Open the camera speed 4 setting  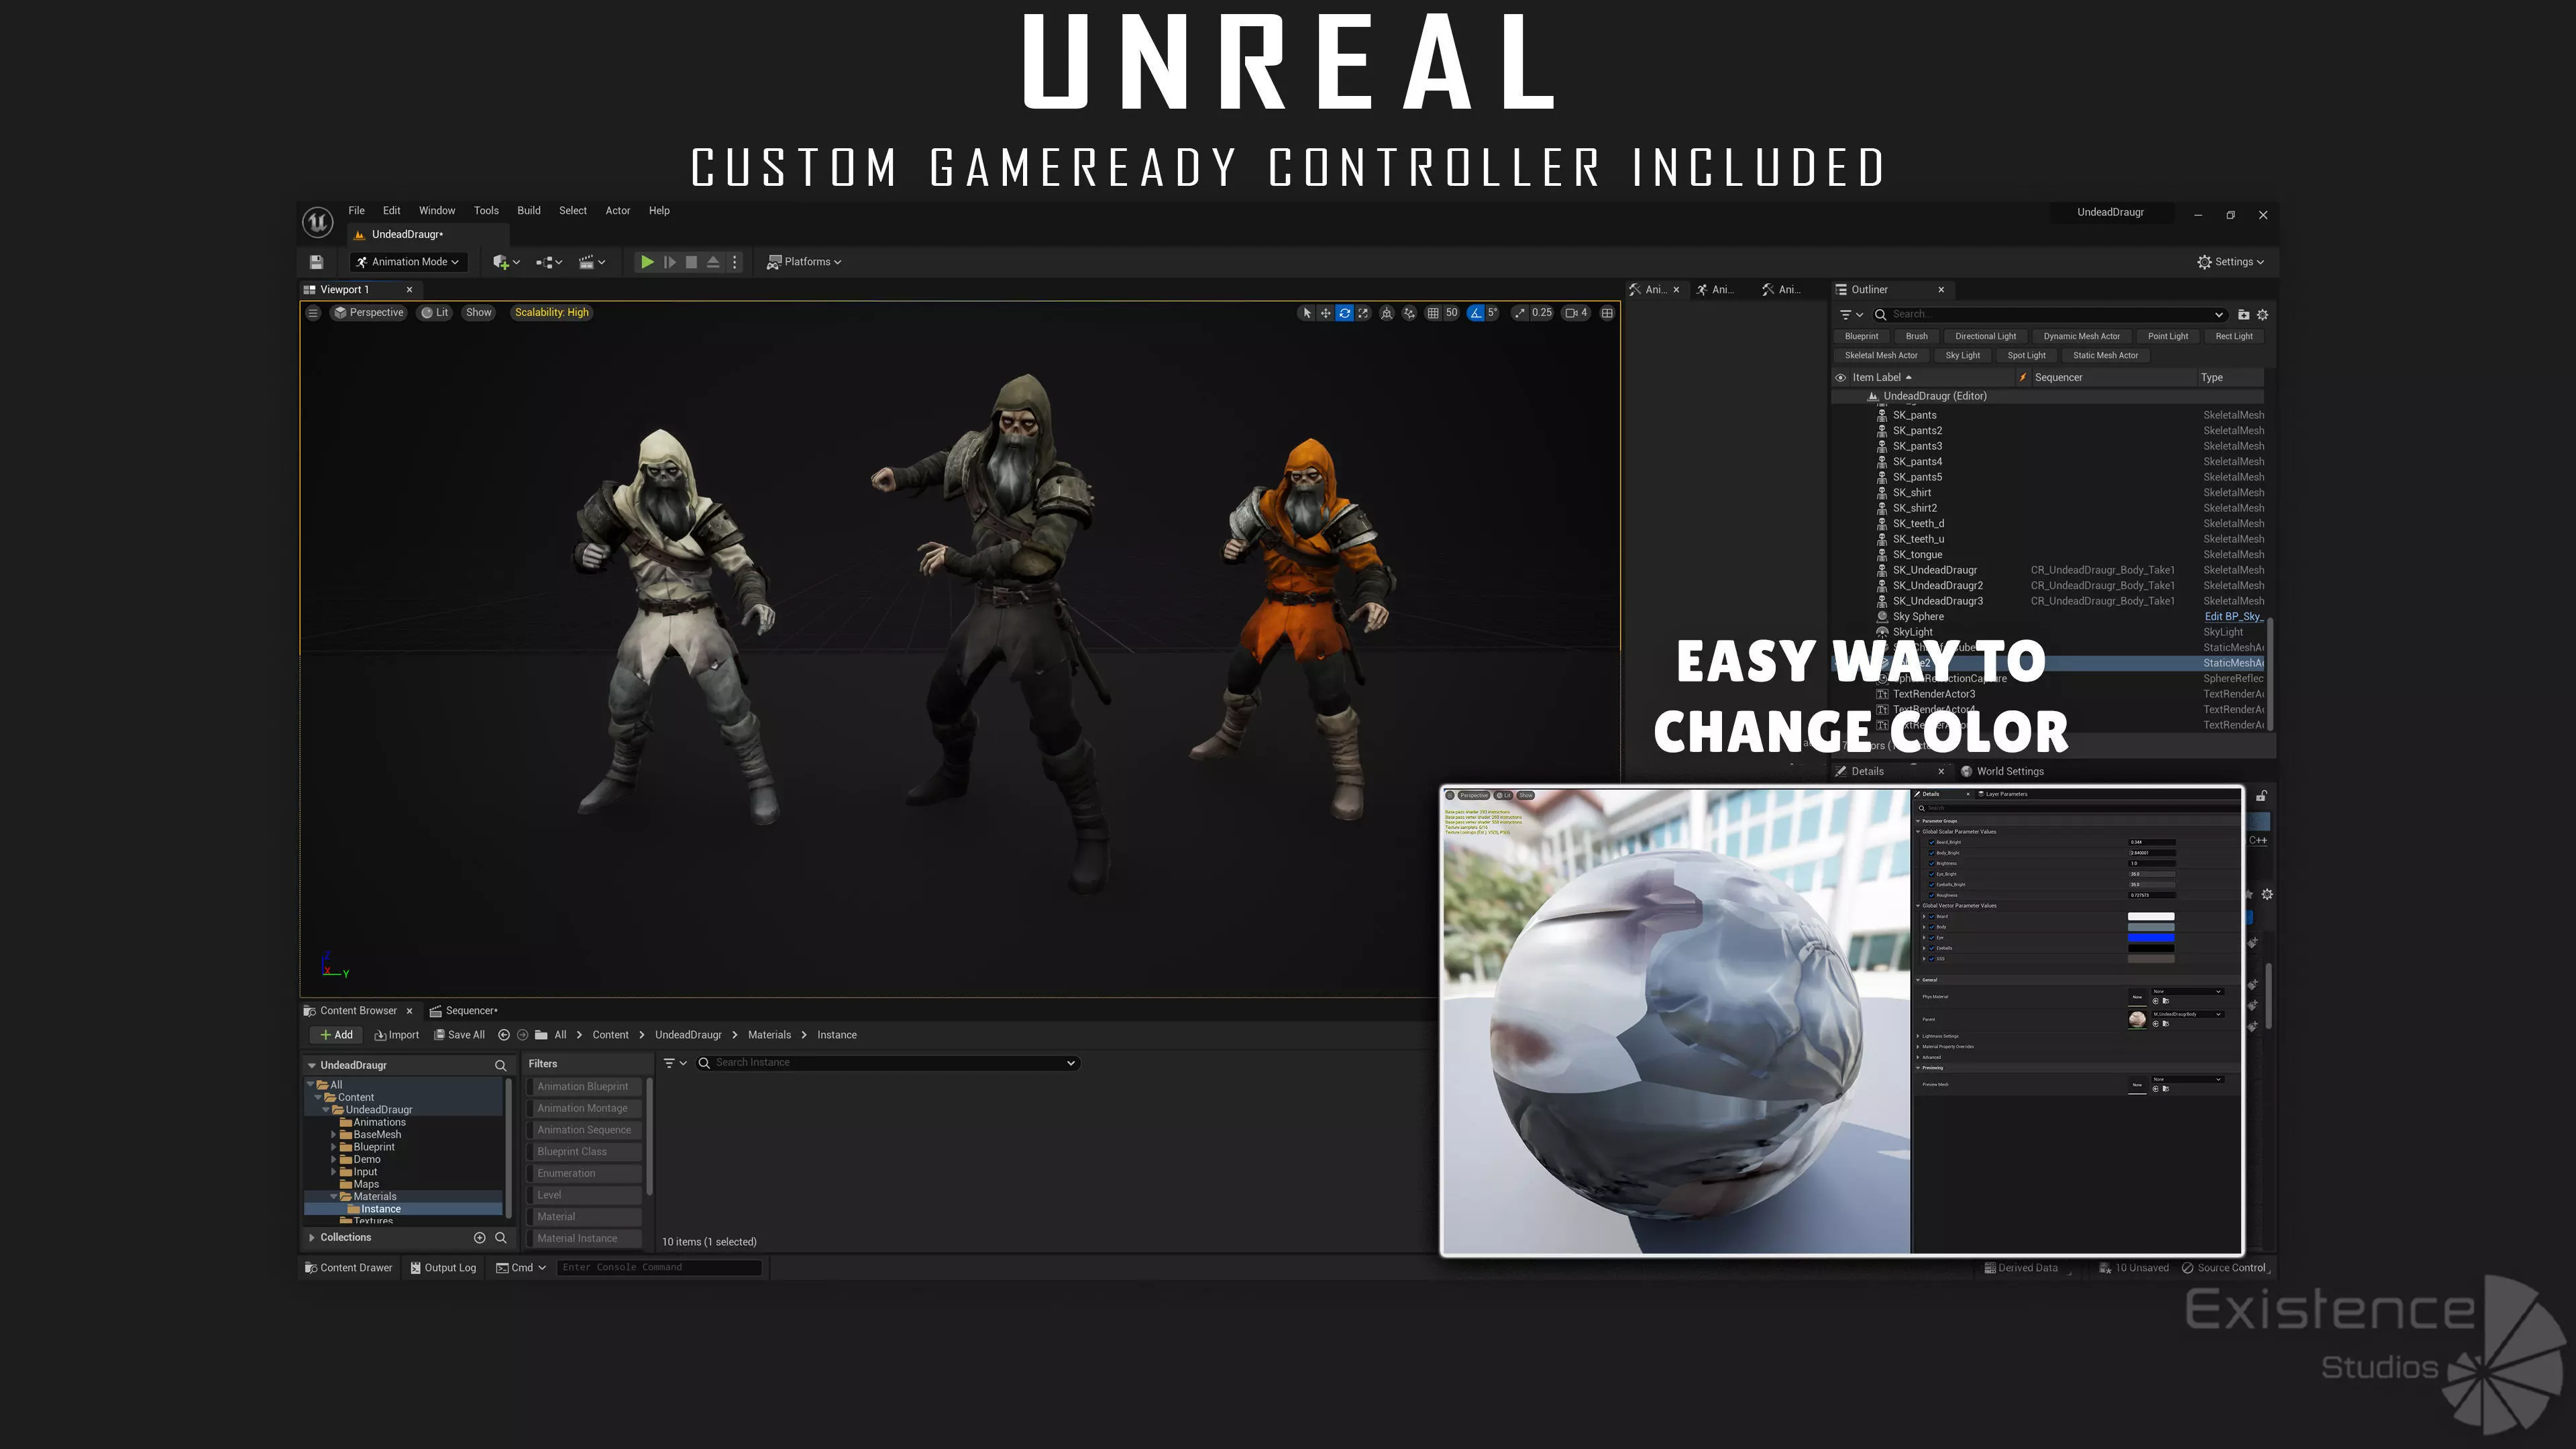(x=1577, y=313)
